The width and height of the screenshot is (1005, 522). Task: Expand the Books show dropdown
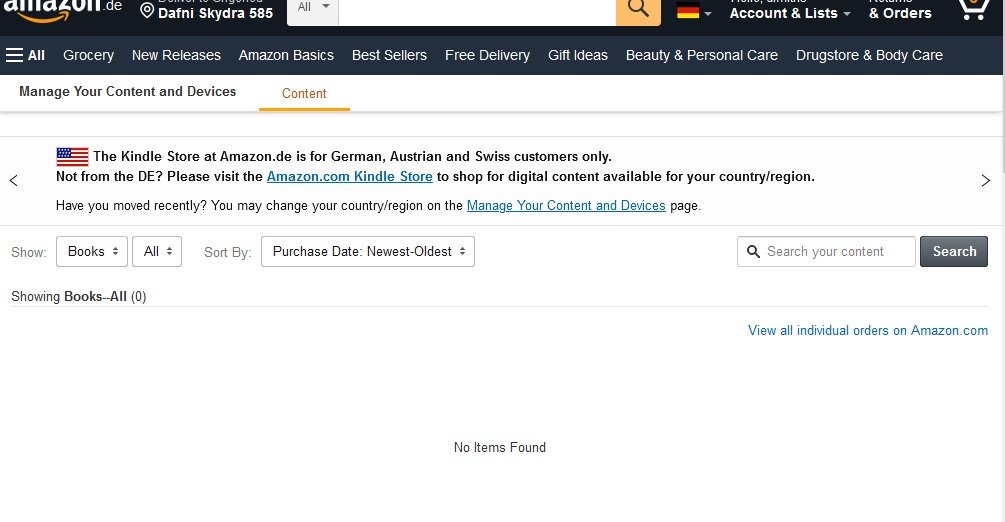92,251
